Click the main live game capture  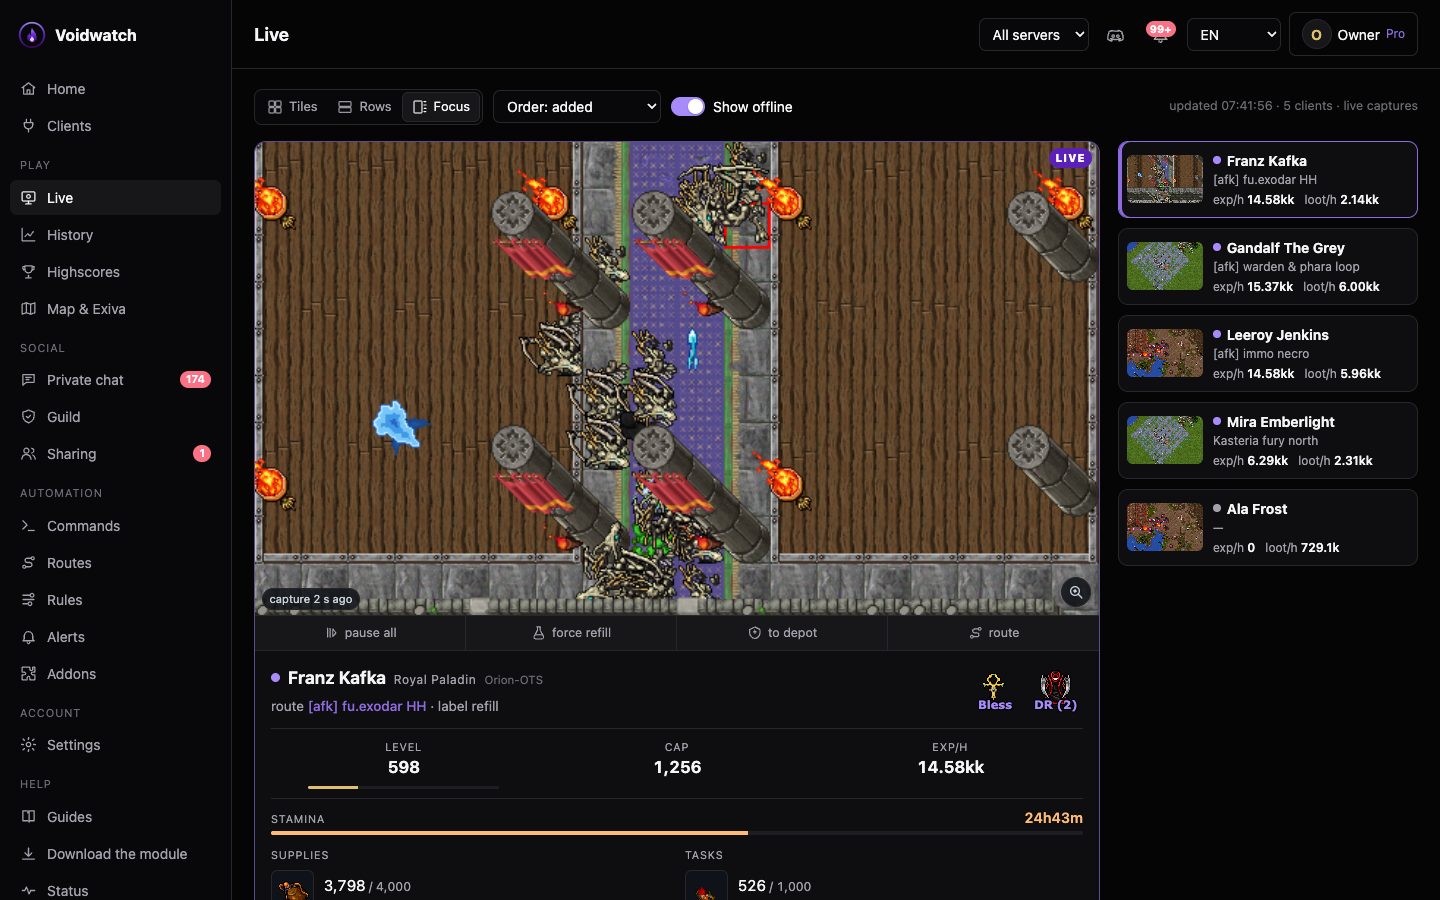(x=677, y=378)
